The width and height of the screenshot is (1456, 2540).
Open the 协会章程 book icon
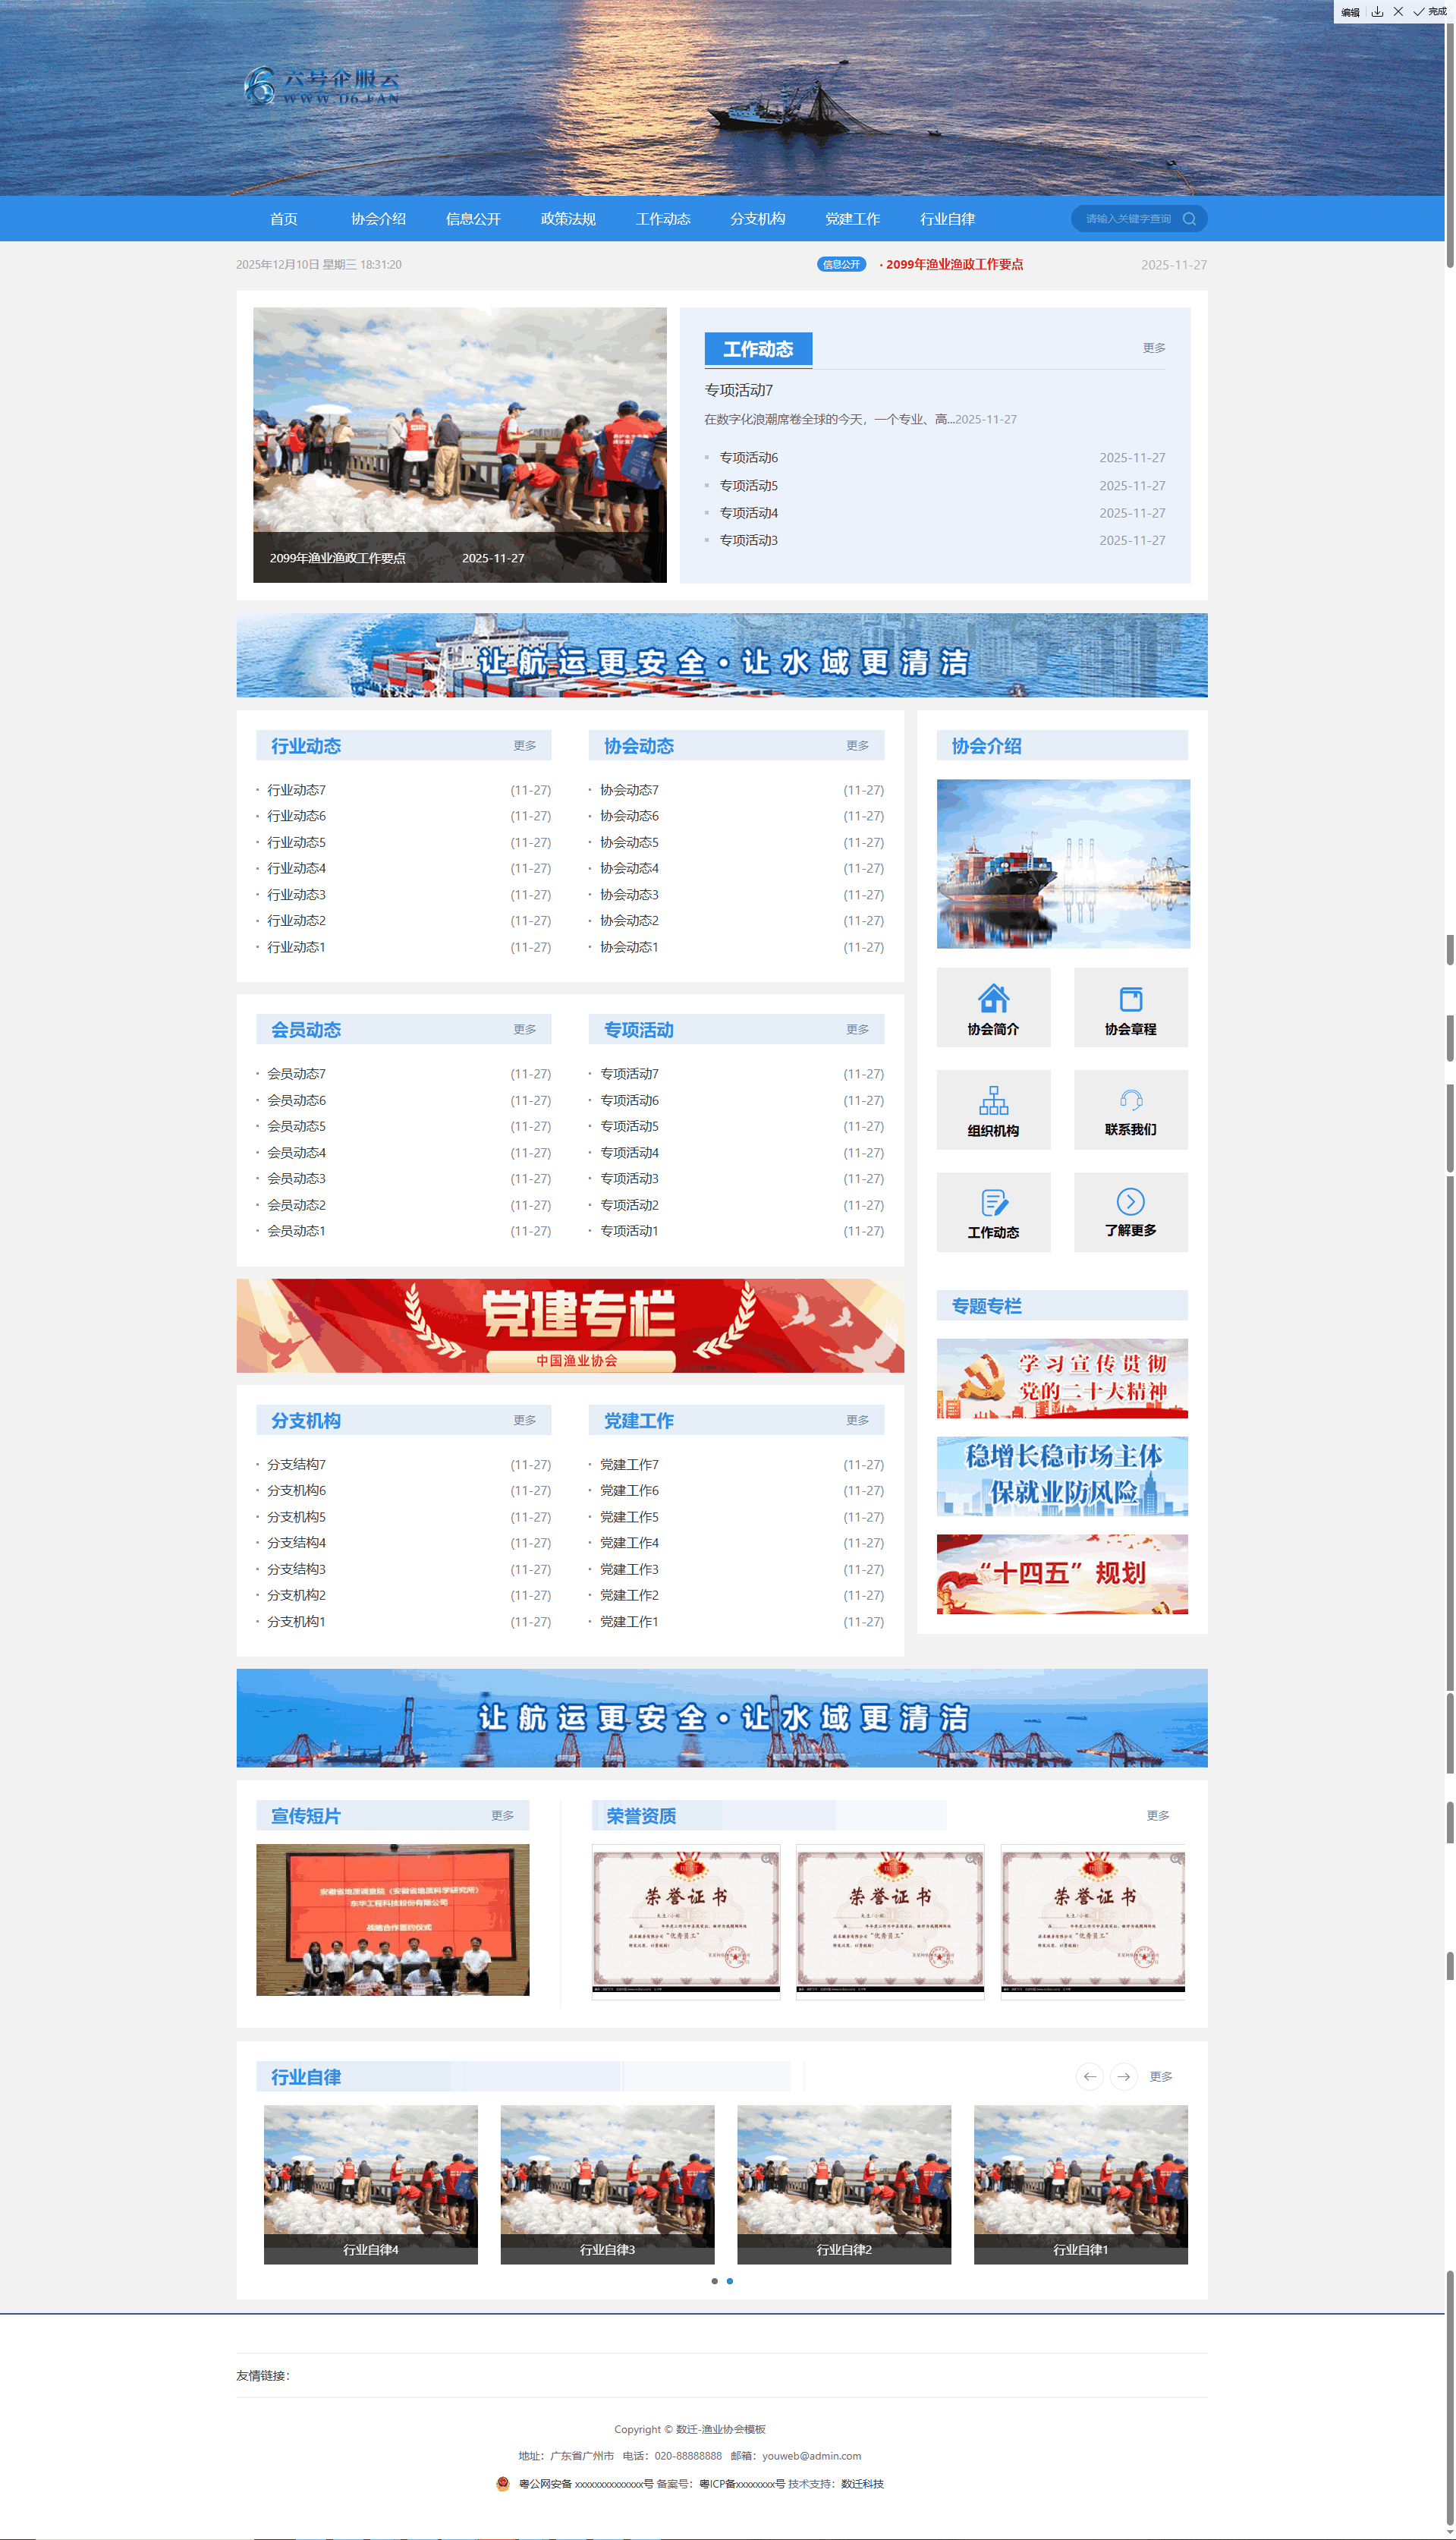coord(1130,998)
